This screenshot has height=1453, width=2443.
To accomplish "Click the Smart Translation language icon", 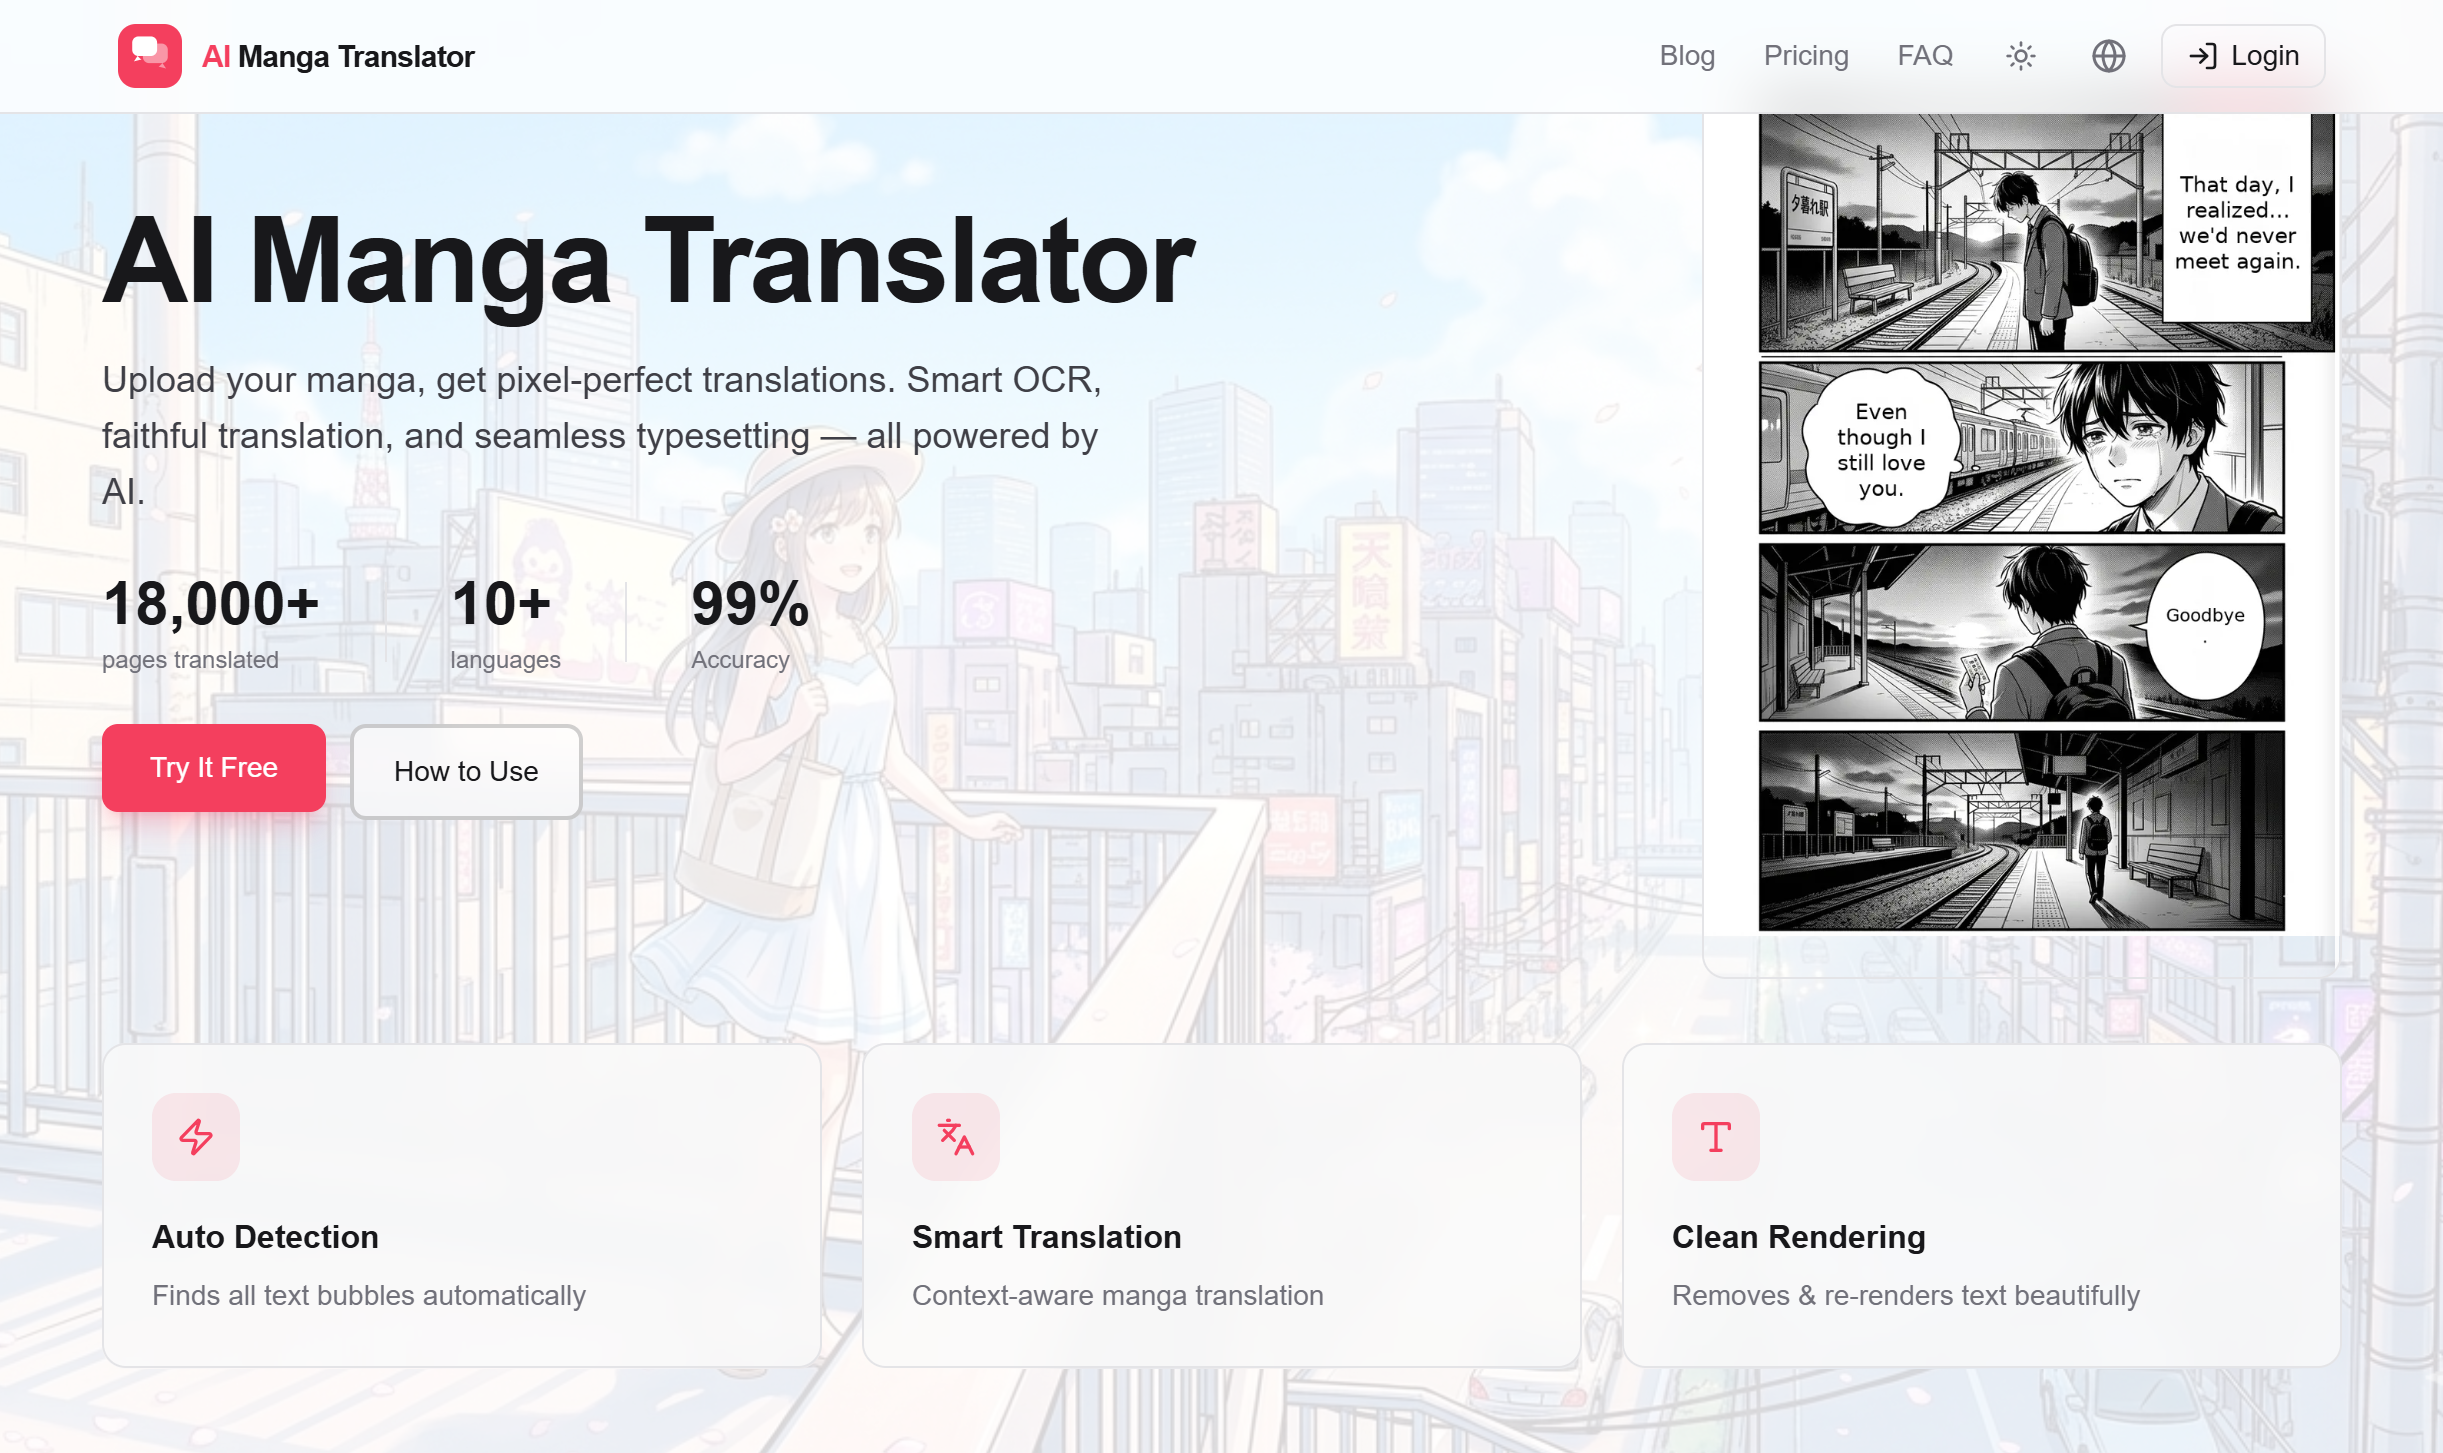I will [955, 1136].
